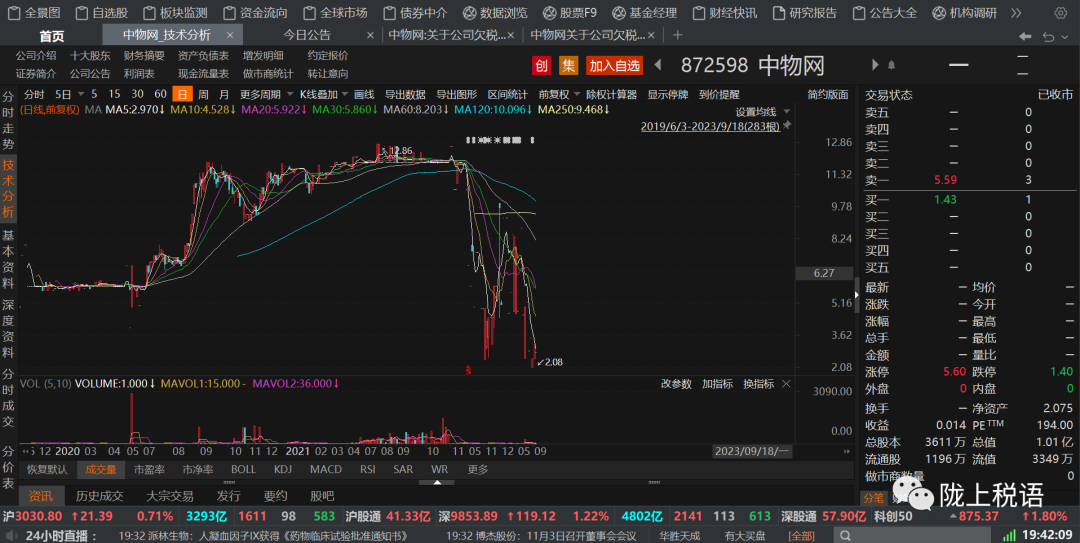The width and height of the screenshot is (1080, 543).
Task: Select the MACD indicator
Action: coord(326,469)
